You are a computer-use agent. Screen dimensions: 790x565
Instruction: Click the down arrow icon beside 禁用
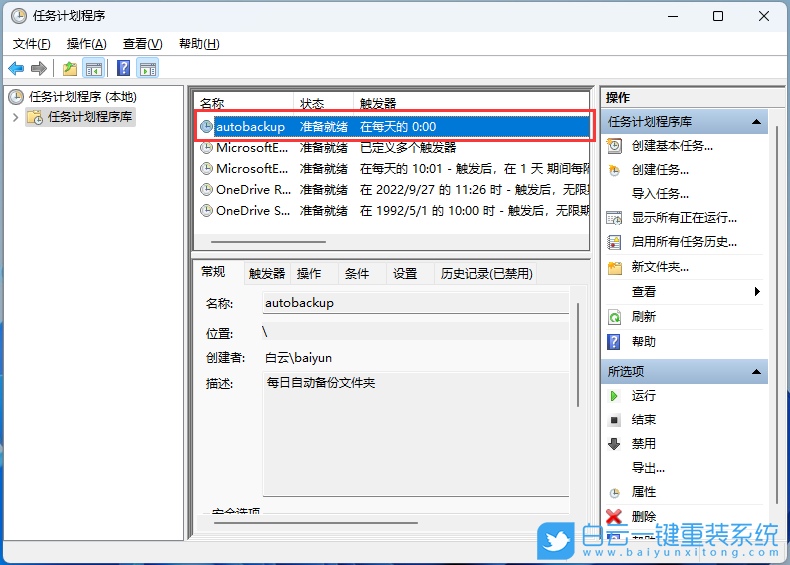(614, 444)
